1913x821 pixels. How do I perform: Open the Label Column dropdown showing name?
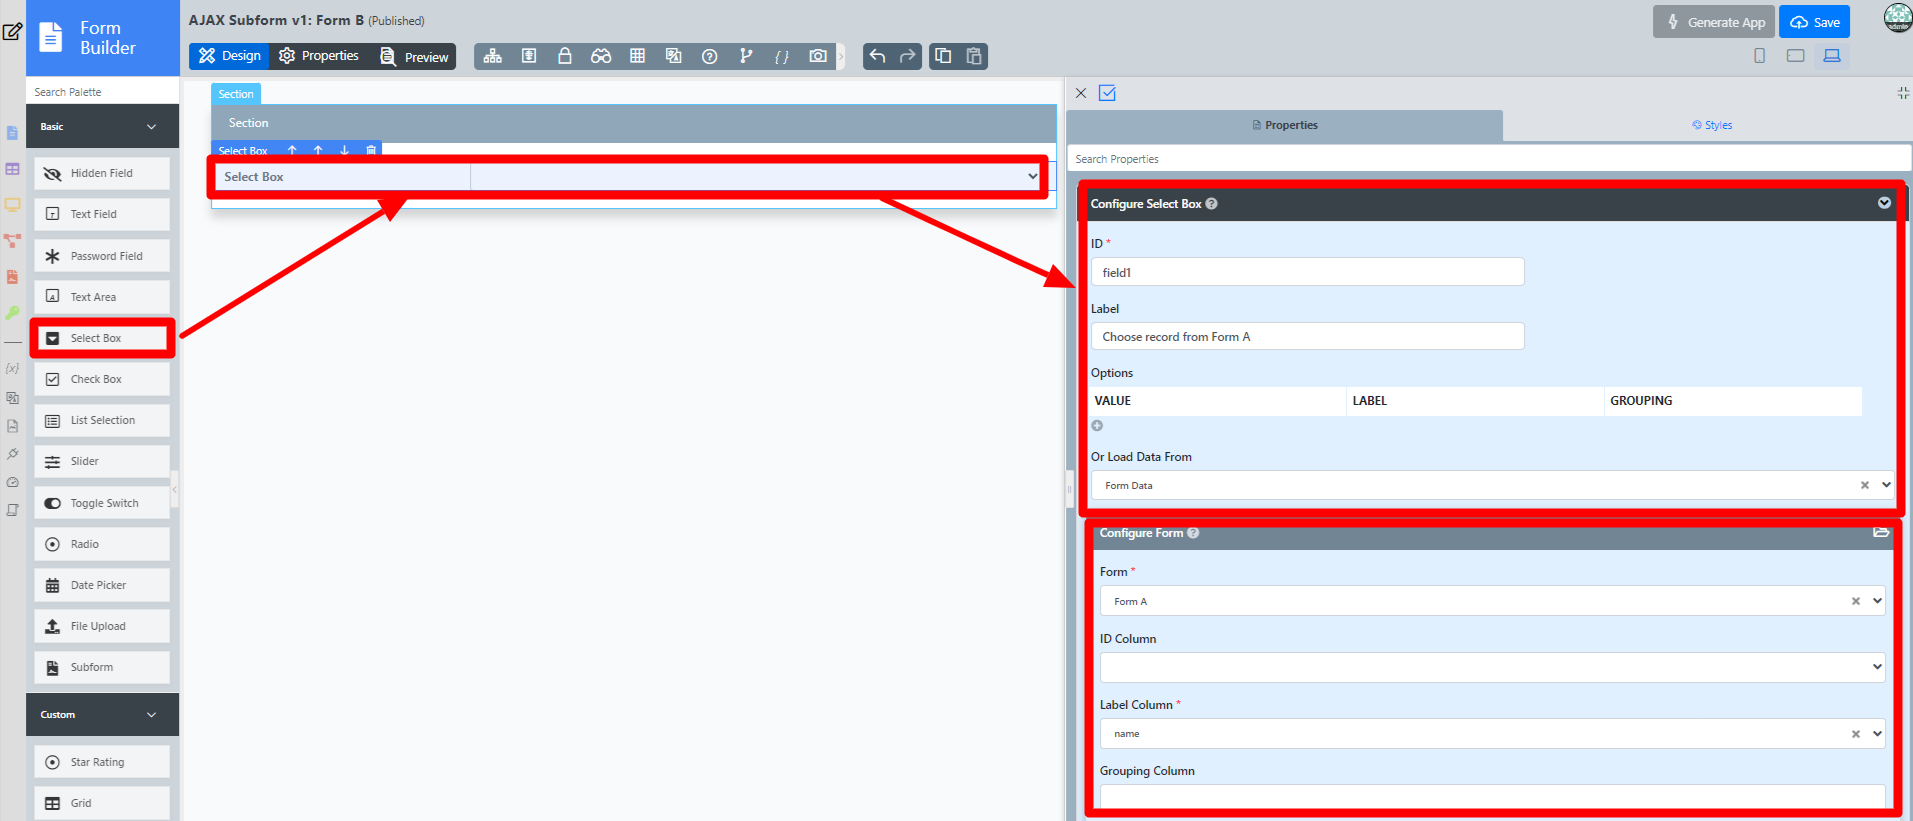[x=1492, y=733]
